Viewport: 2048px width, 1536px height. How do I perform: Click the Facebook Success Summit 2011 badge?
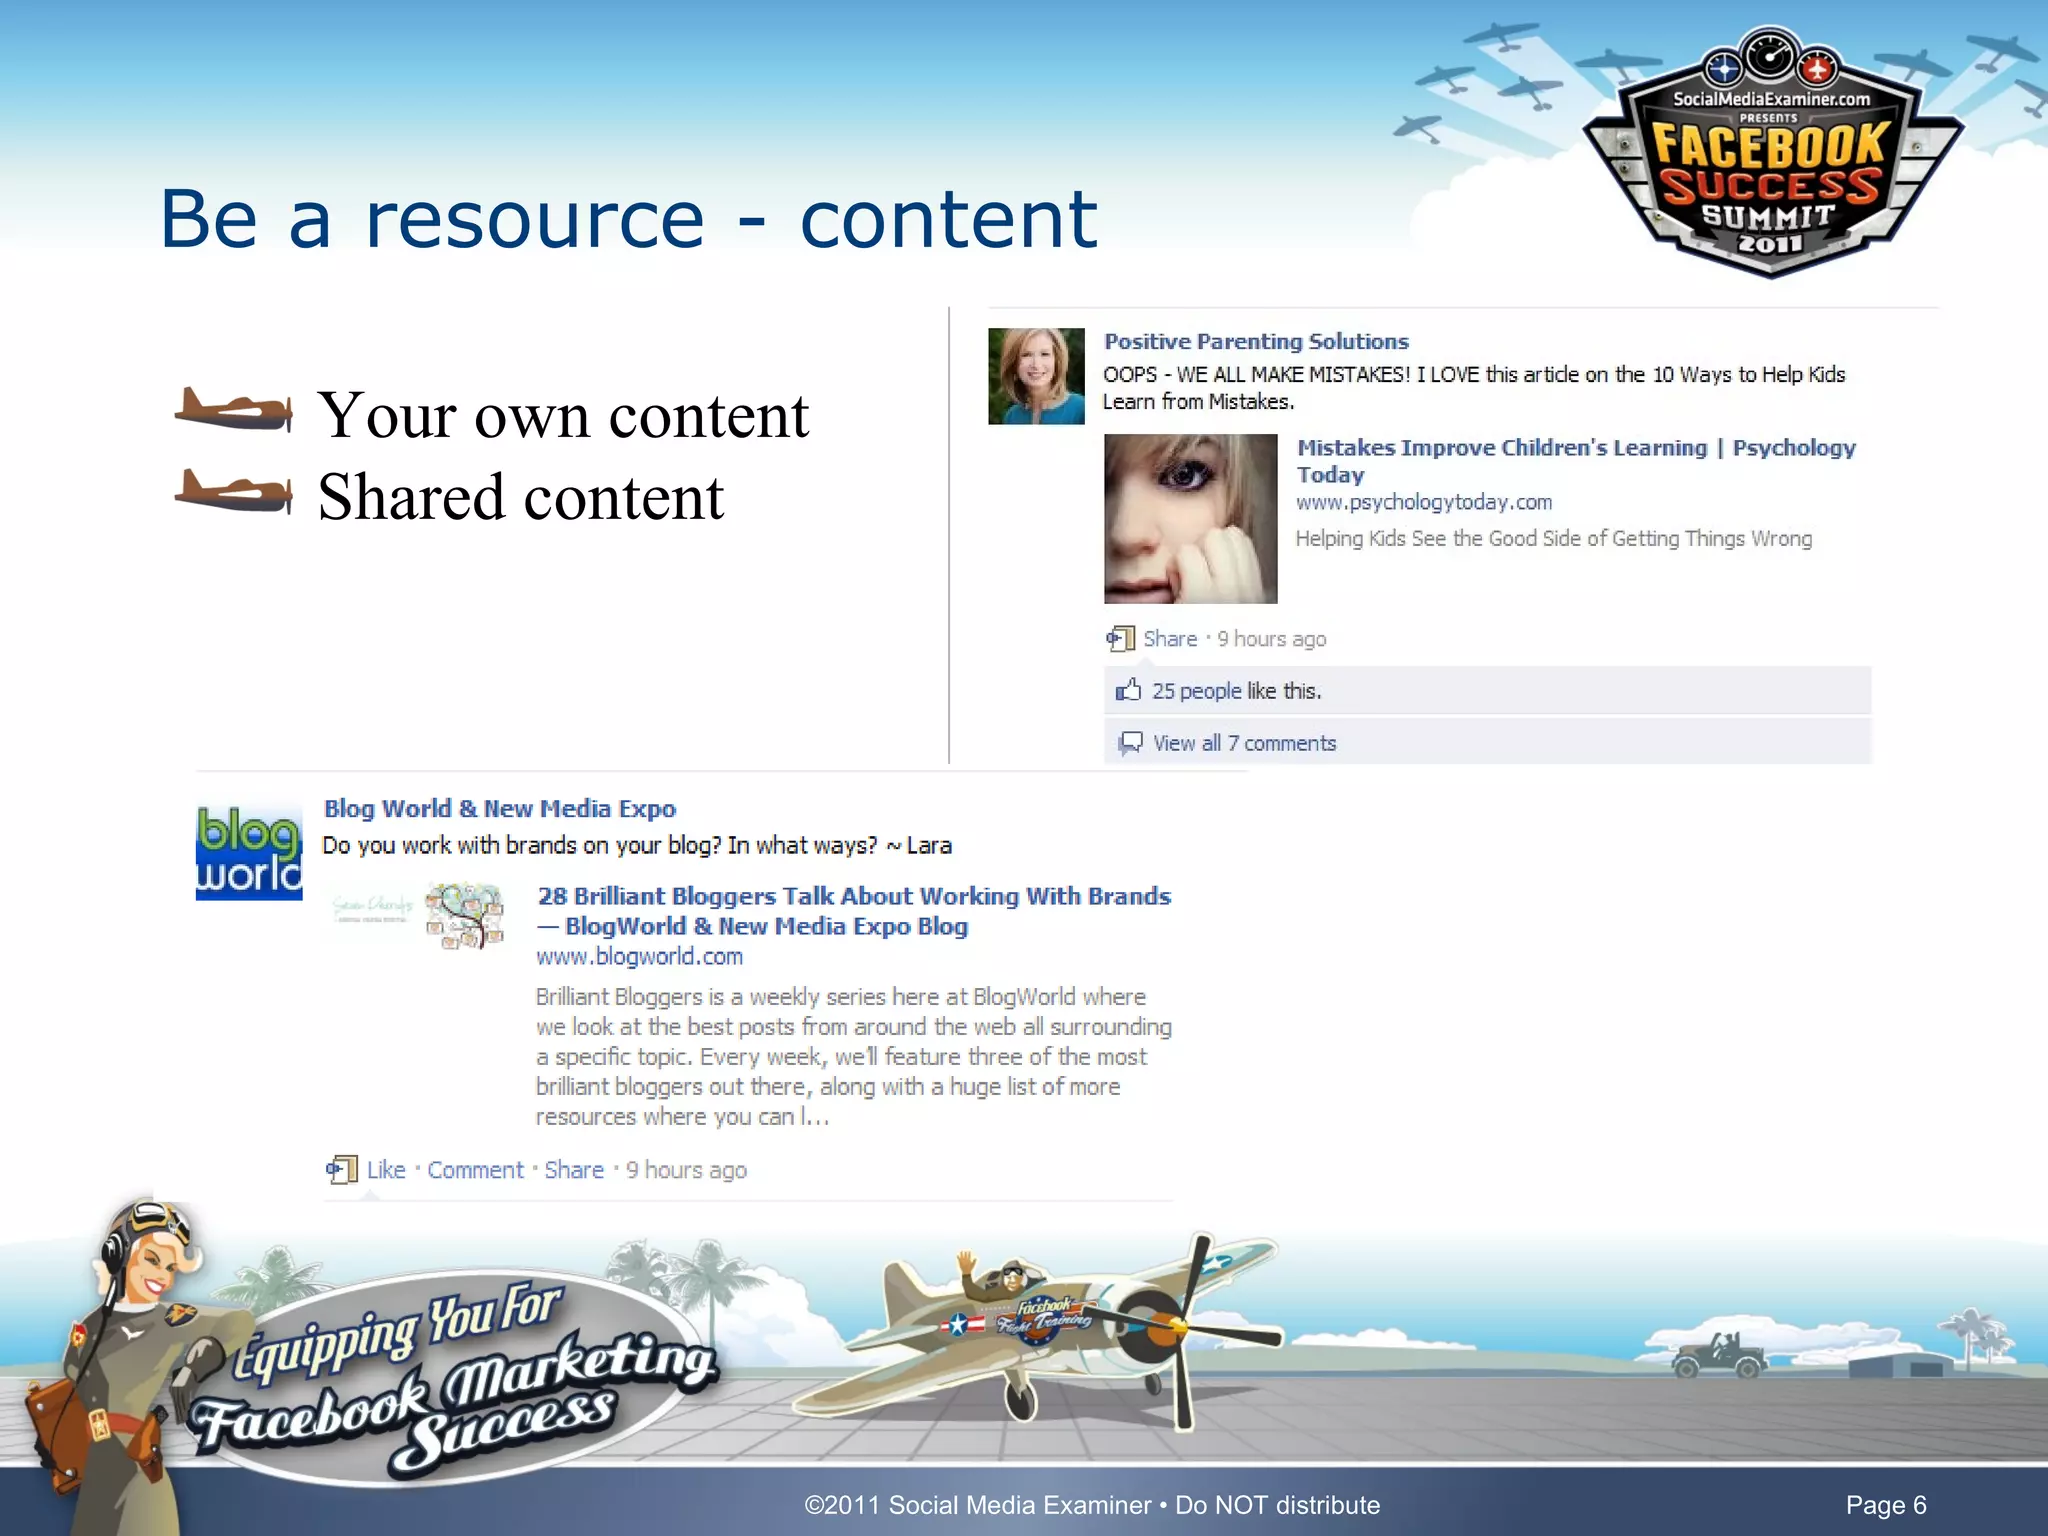[x=1771, y=154]
